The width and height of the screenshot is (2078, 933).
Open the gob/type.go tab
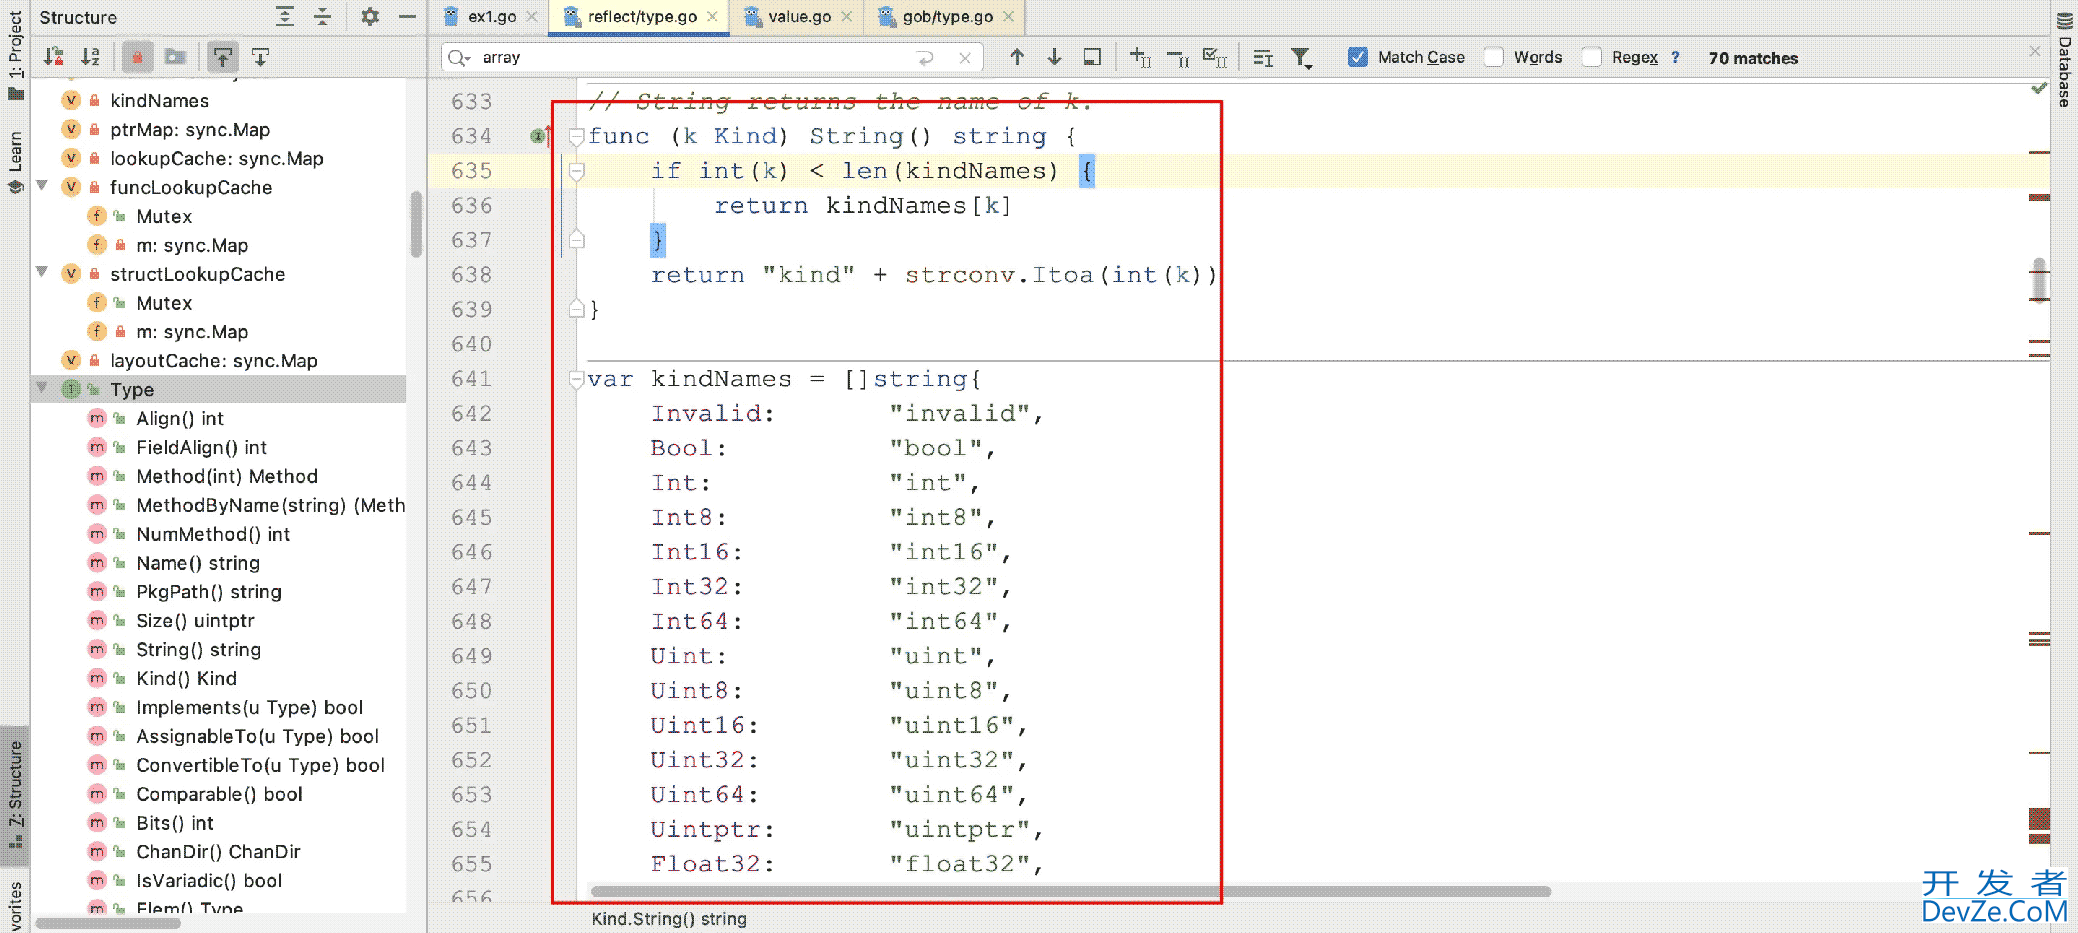coord(947,16)
